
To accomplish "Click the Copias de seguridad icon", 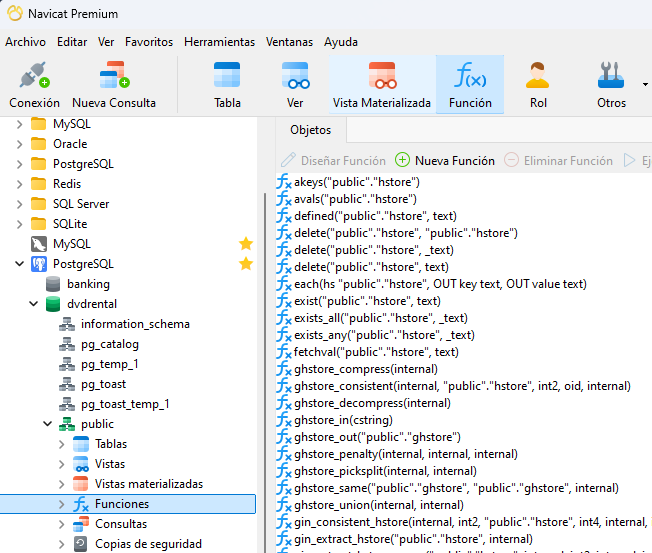I will point(80,544).
